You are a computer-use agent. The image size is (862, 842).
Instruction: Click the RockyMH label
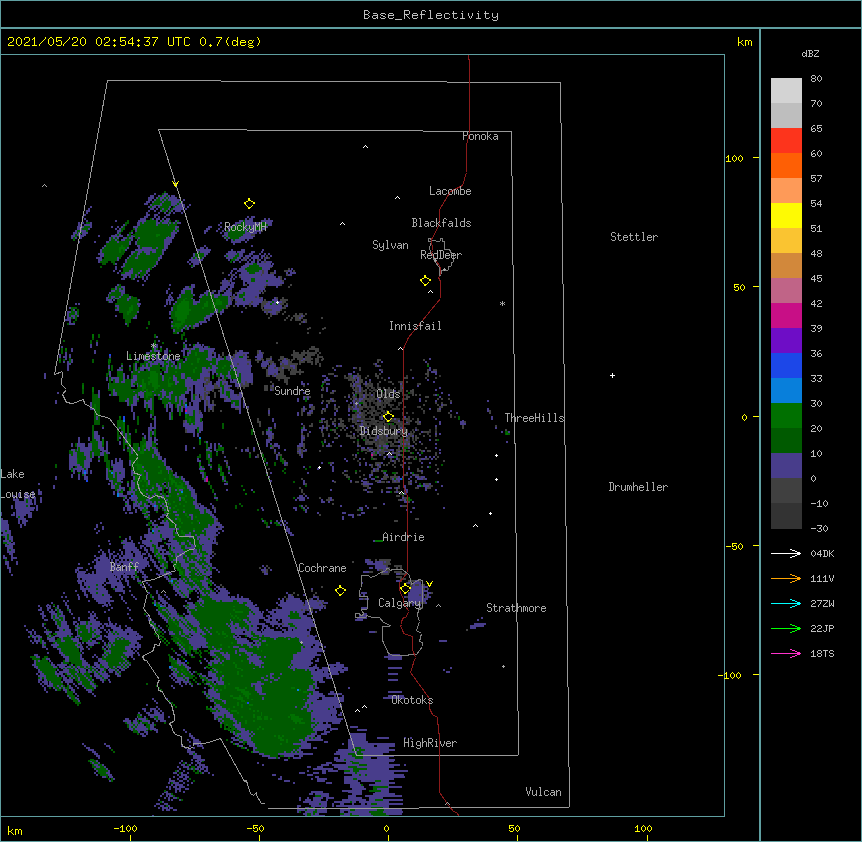point(245,227)
